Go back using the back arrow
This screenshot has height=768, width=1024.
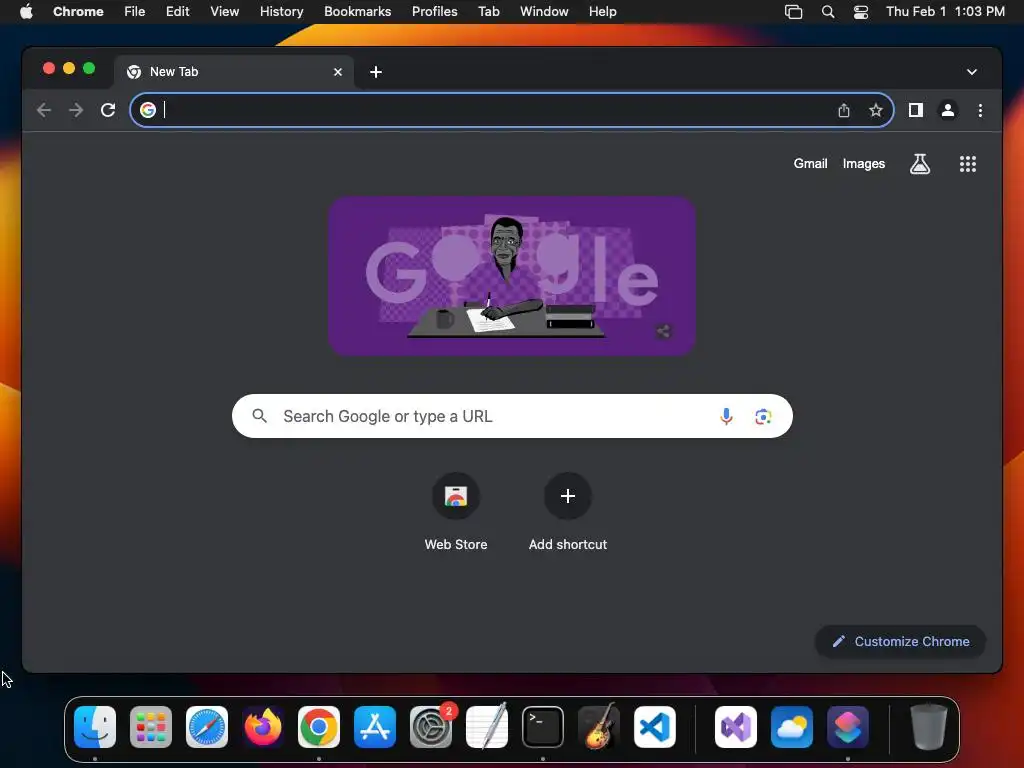tap(44, 110)
